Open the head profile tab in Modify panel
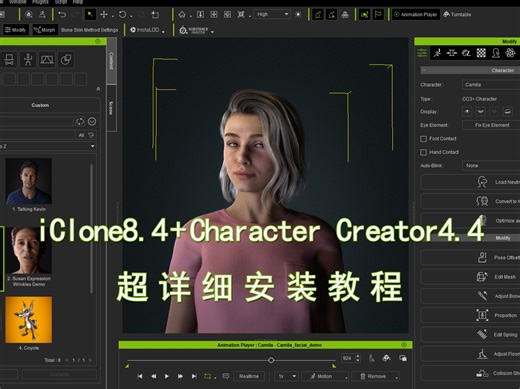 tap(496, 53)
